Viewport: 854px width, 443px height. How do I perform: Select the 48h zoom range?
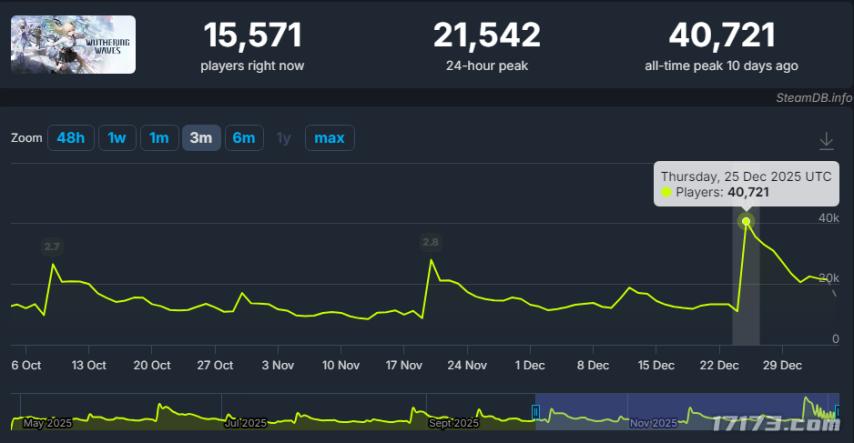[71, 138]
